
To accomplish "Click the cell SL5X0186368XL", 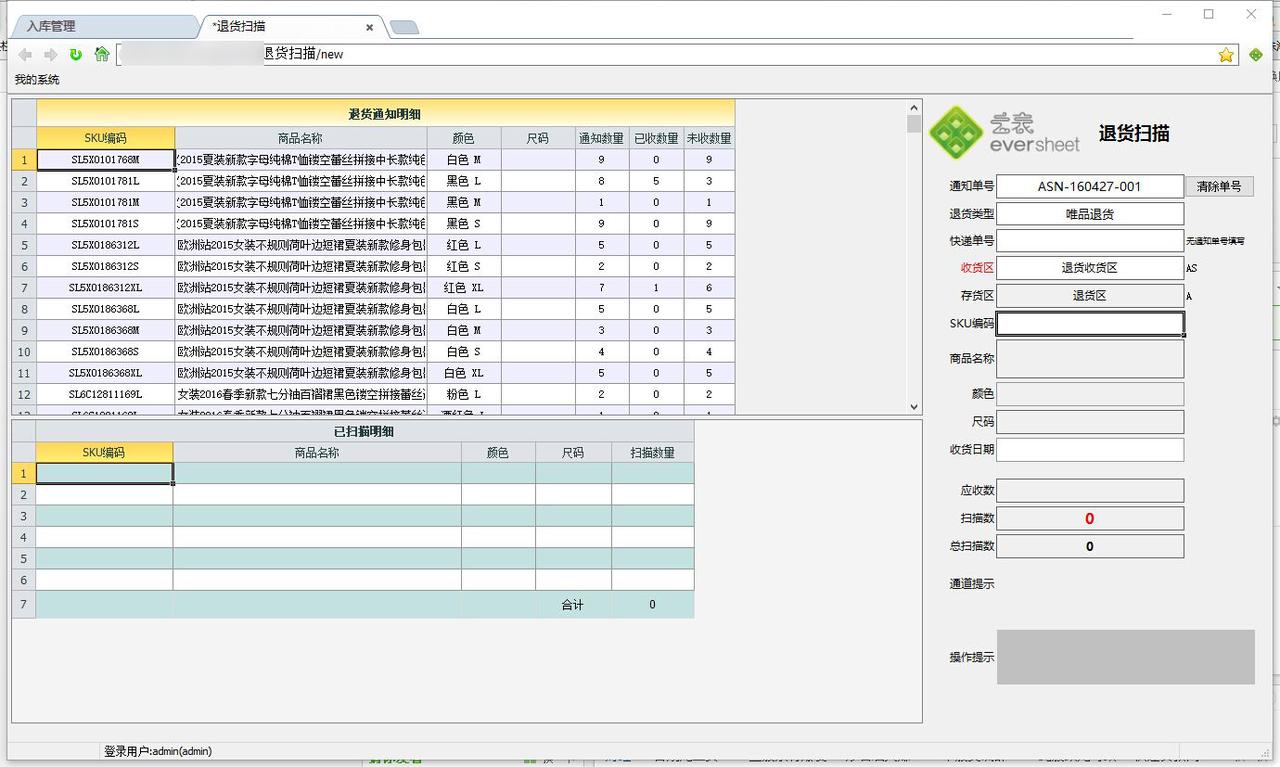I will 106,373.
